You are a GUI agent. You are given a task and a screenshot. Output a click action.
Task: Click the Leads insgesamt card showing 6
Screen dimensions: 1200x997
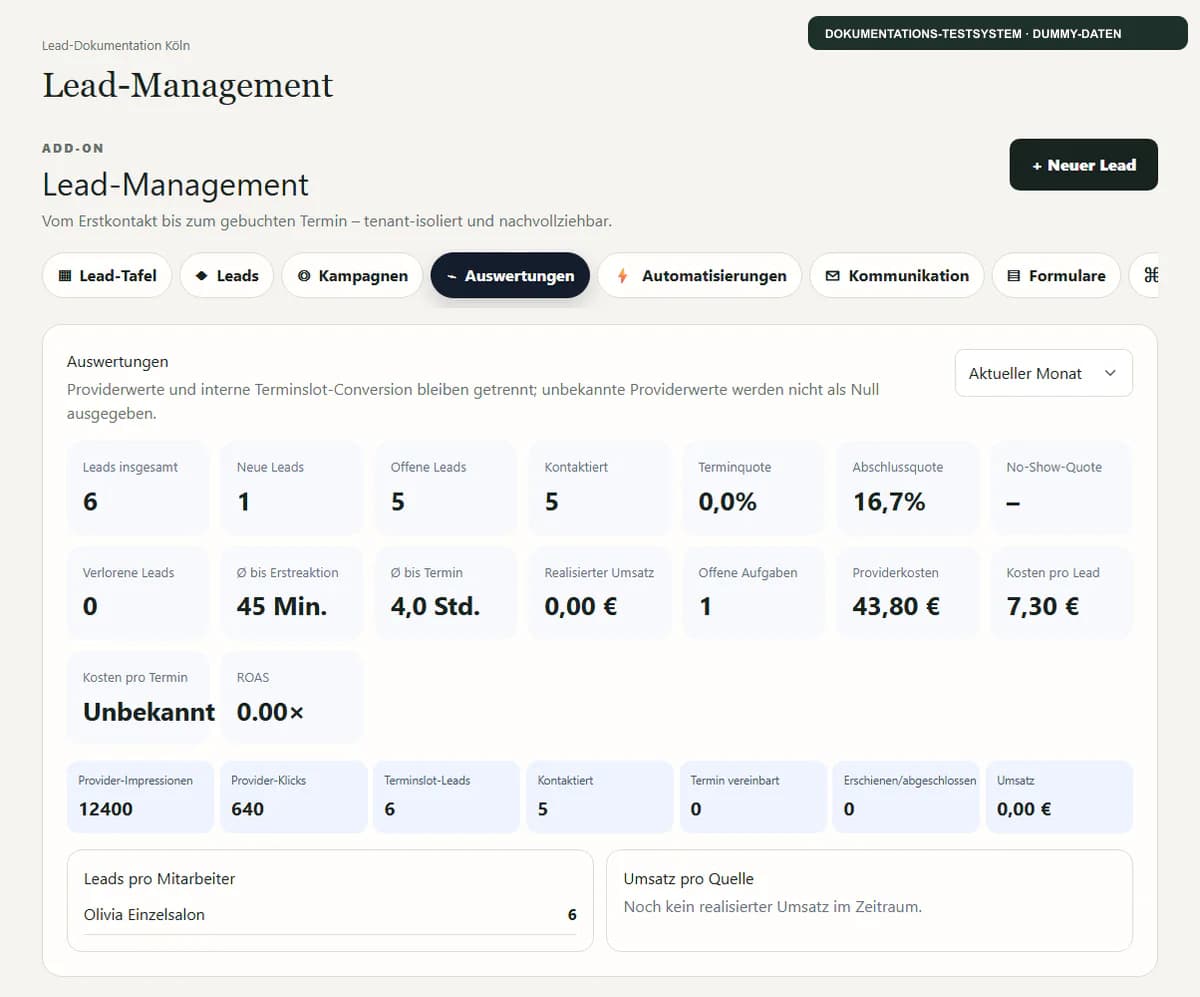[138, 488]
